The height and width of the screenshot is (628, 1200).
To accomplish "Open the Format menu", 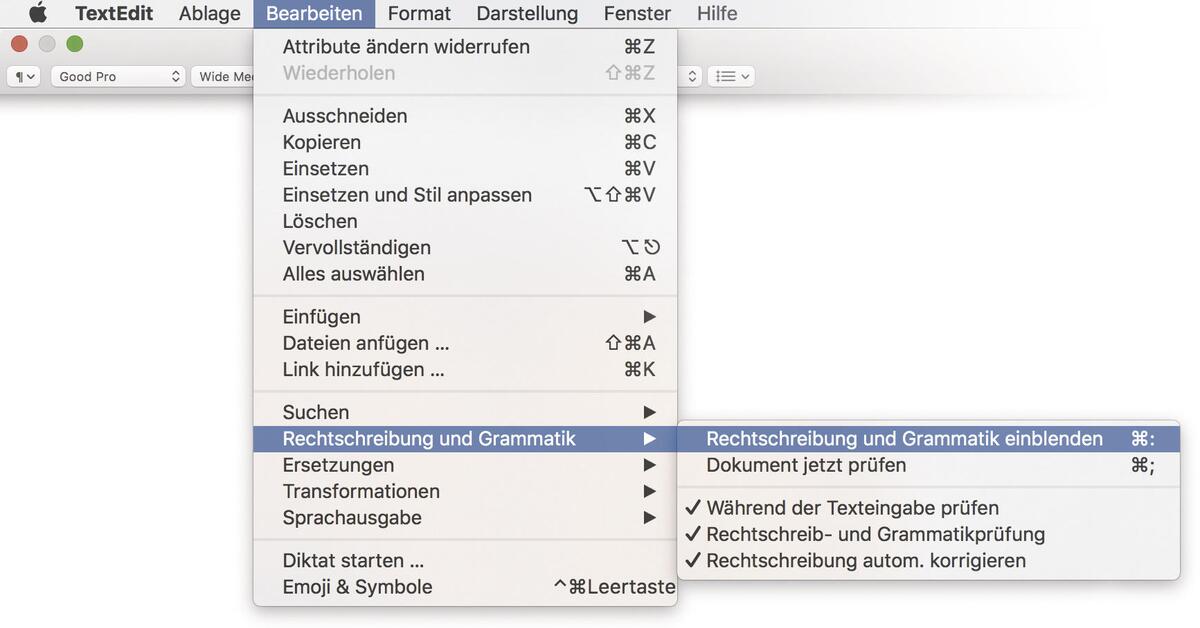I will click(419, 13).
